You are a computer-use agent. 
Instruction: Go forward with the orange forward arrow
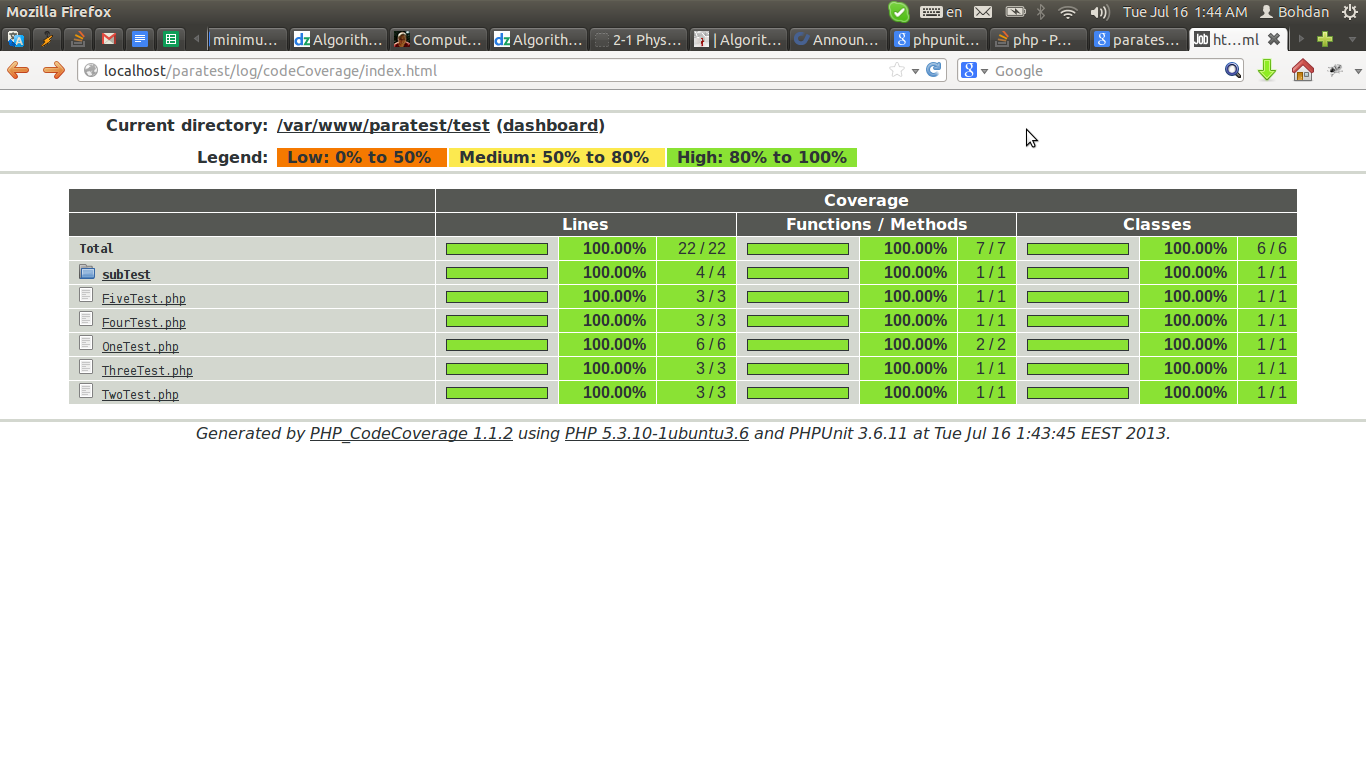(53, 70)
